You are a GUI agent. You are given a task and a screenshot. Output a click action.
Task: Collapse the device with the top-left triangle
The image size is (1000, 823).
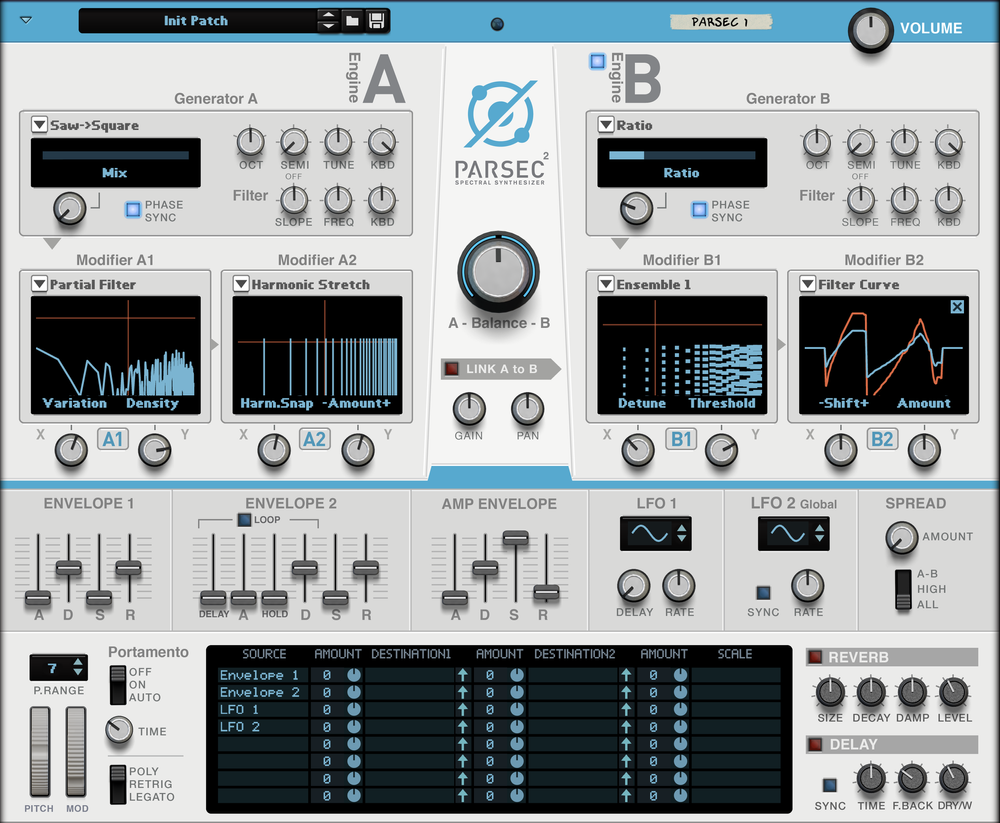(26, 20)
